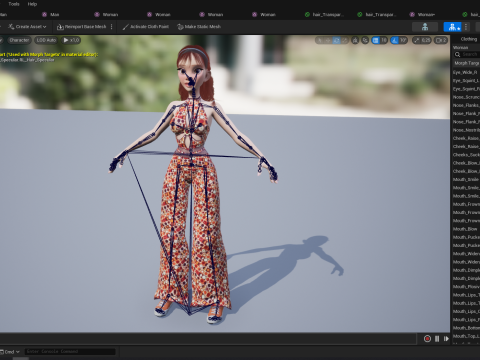Open the surface snapping options icon
The width and height of the screenshot is (480, 360).
pos(365,40)
